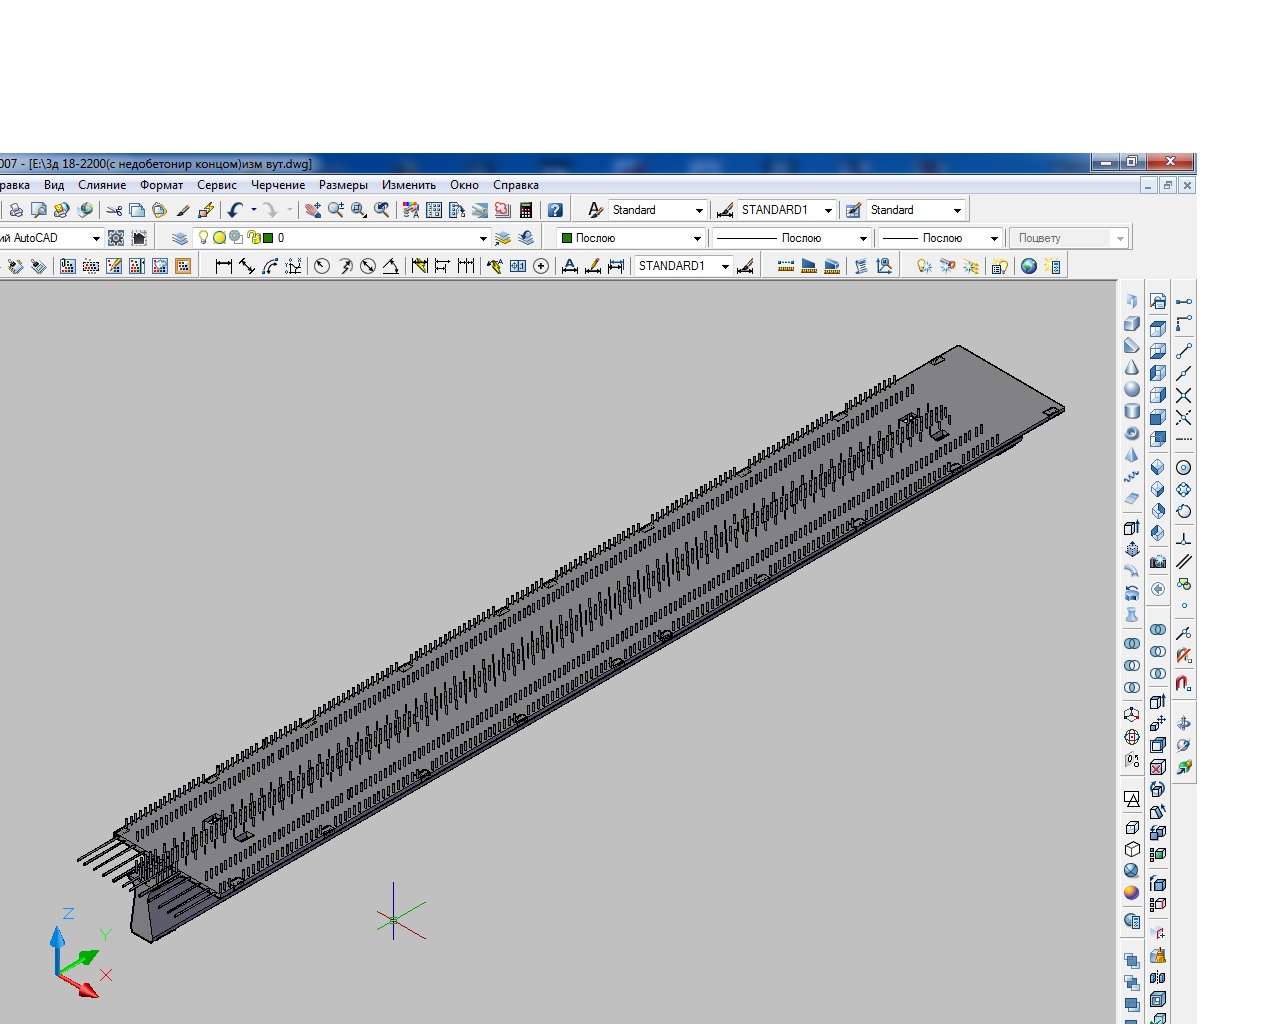The height and width of the screenshot is (1024, 1280).
Task: Select the Diameter dimension tool
Action: (x=368, y=266)
